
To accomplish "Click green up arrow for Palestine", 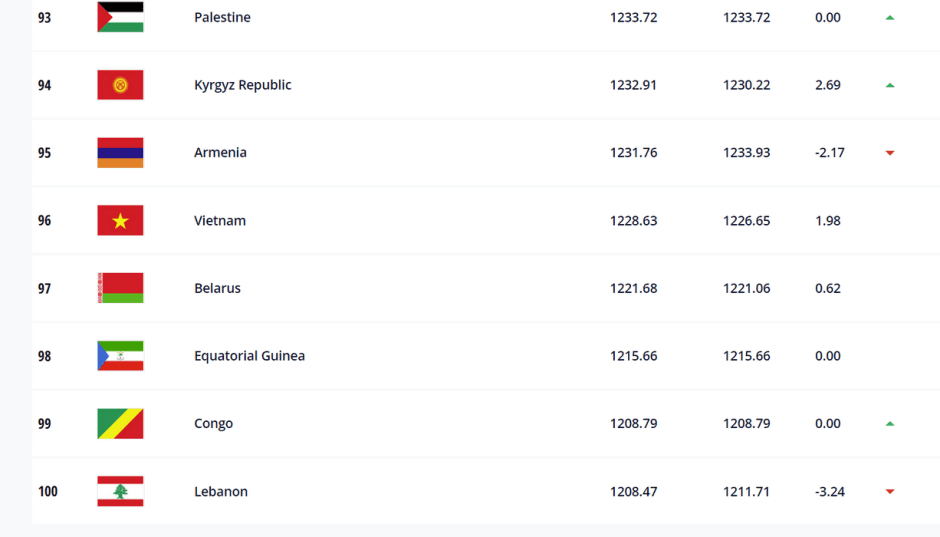I will [x=889, y=17].
